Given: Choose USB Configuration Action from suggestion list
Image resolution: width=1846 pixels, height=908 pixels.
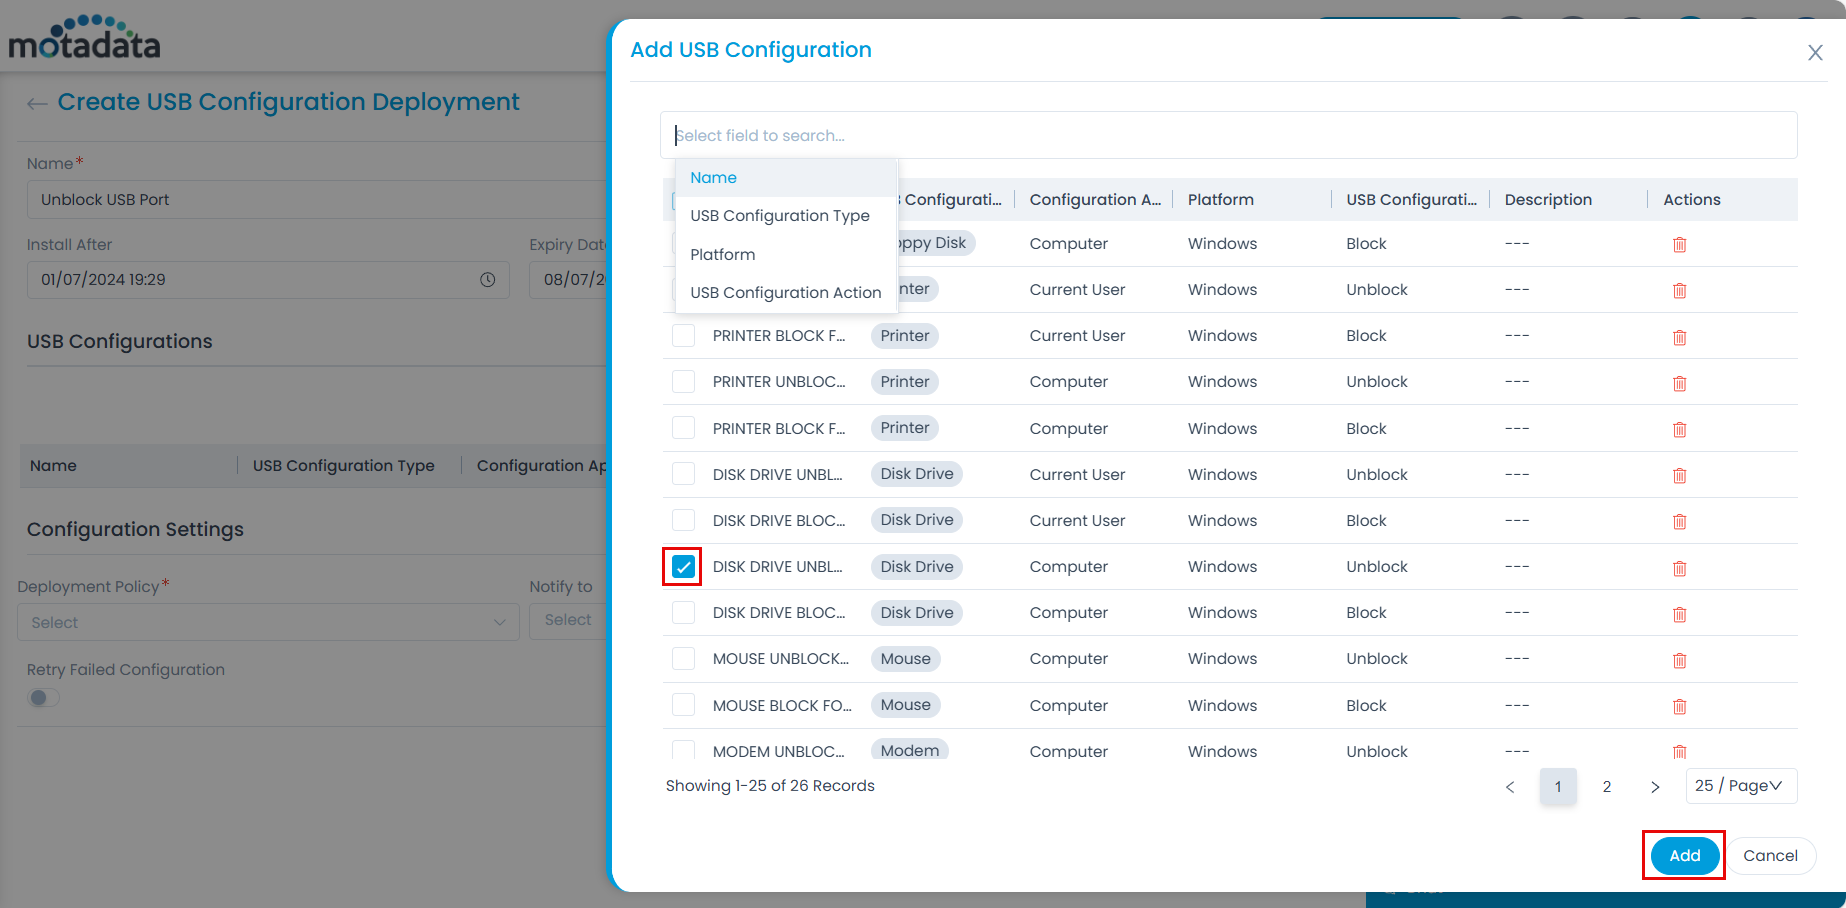Looking at the screenshot, I should [785, 292].
